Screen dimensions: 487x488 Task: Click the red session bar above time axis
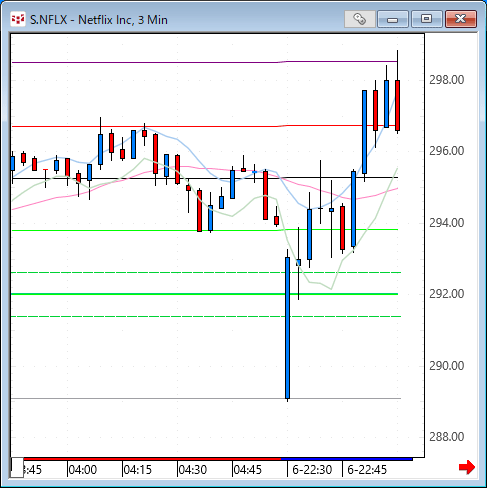pyautogui.click(x=152, y=459)
